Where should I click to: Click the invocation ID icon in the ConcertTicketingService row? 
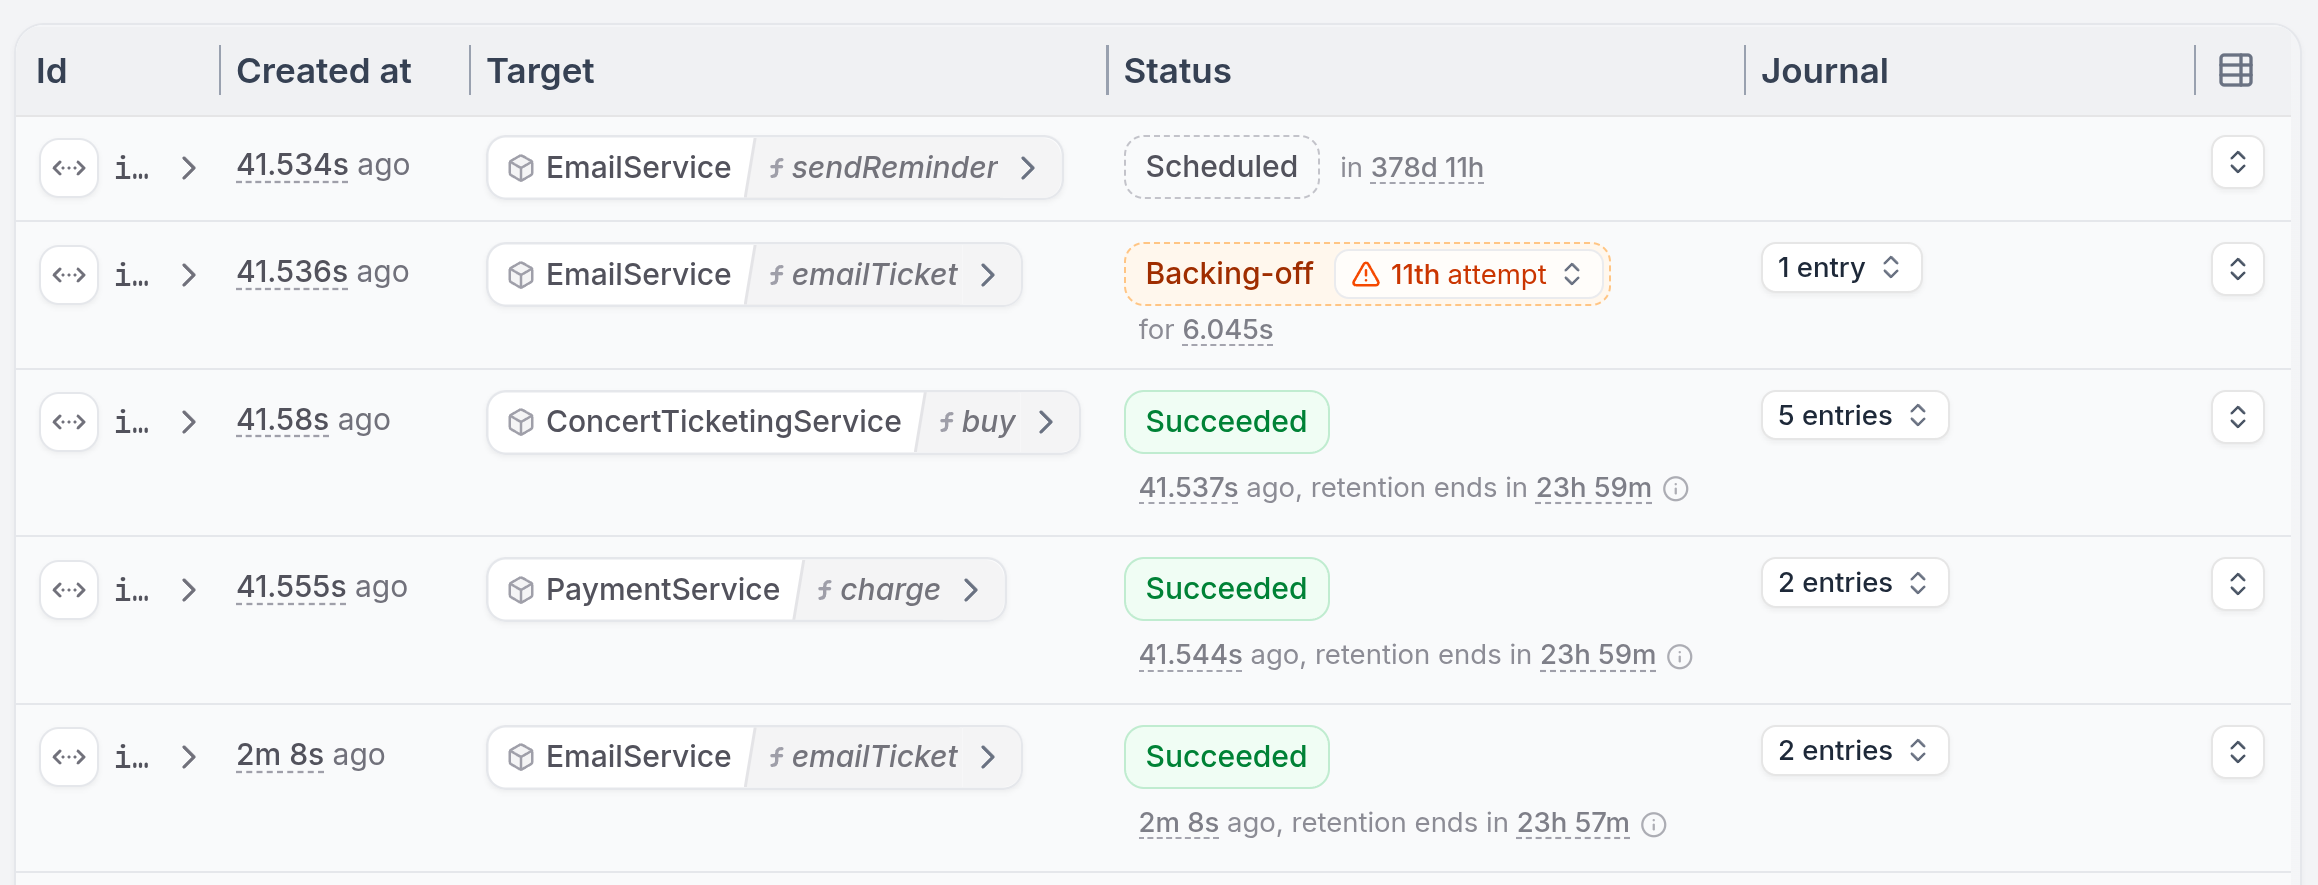pos(69,422)
